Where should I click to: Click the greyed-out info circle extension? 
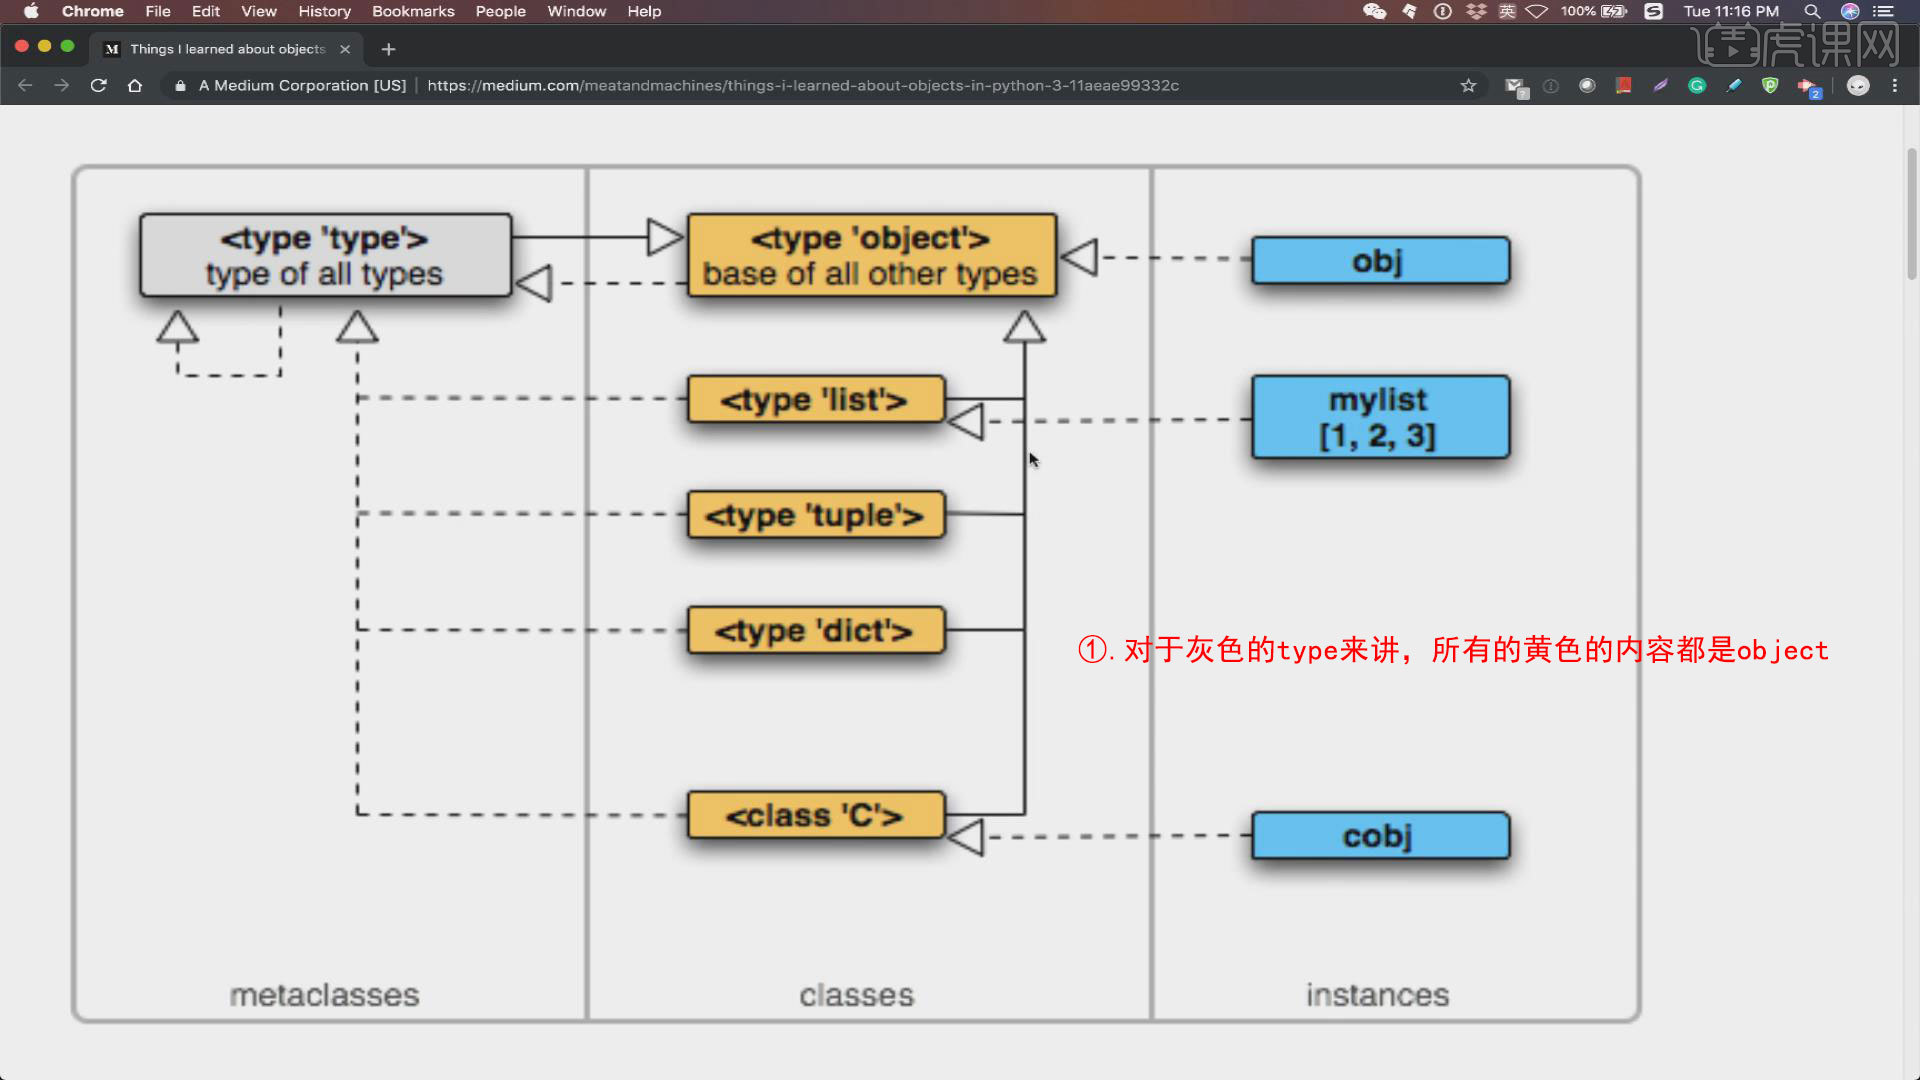coord(1551,86)
